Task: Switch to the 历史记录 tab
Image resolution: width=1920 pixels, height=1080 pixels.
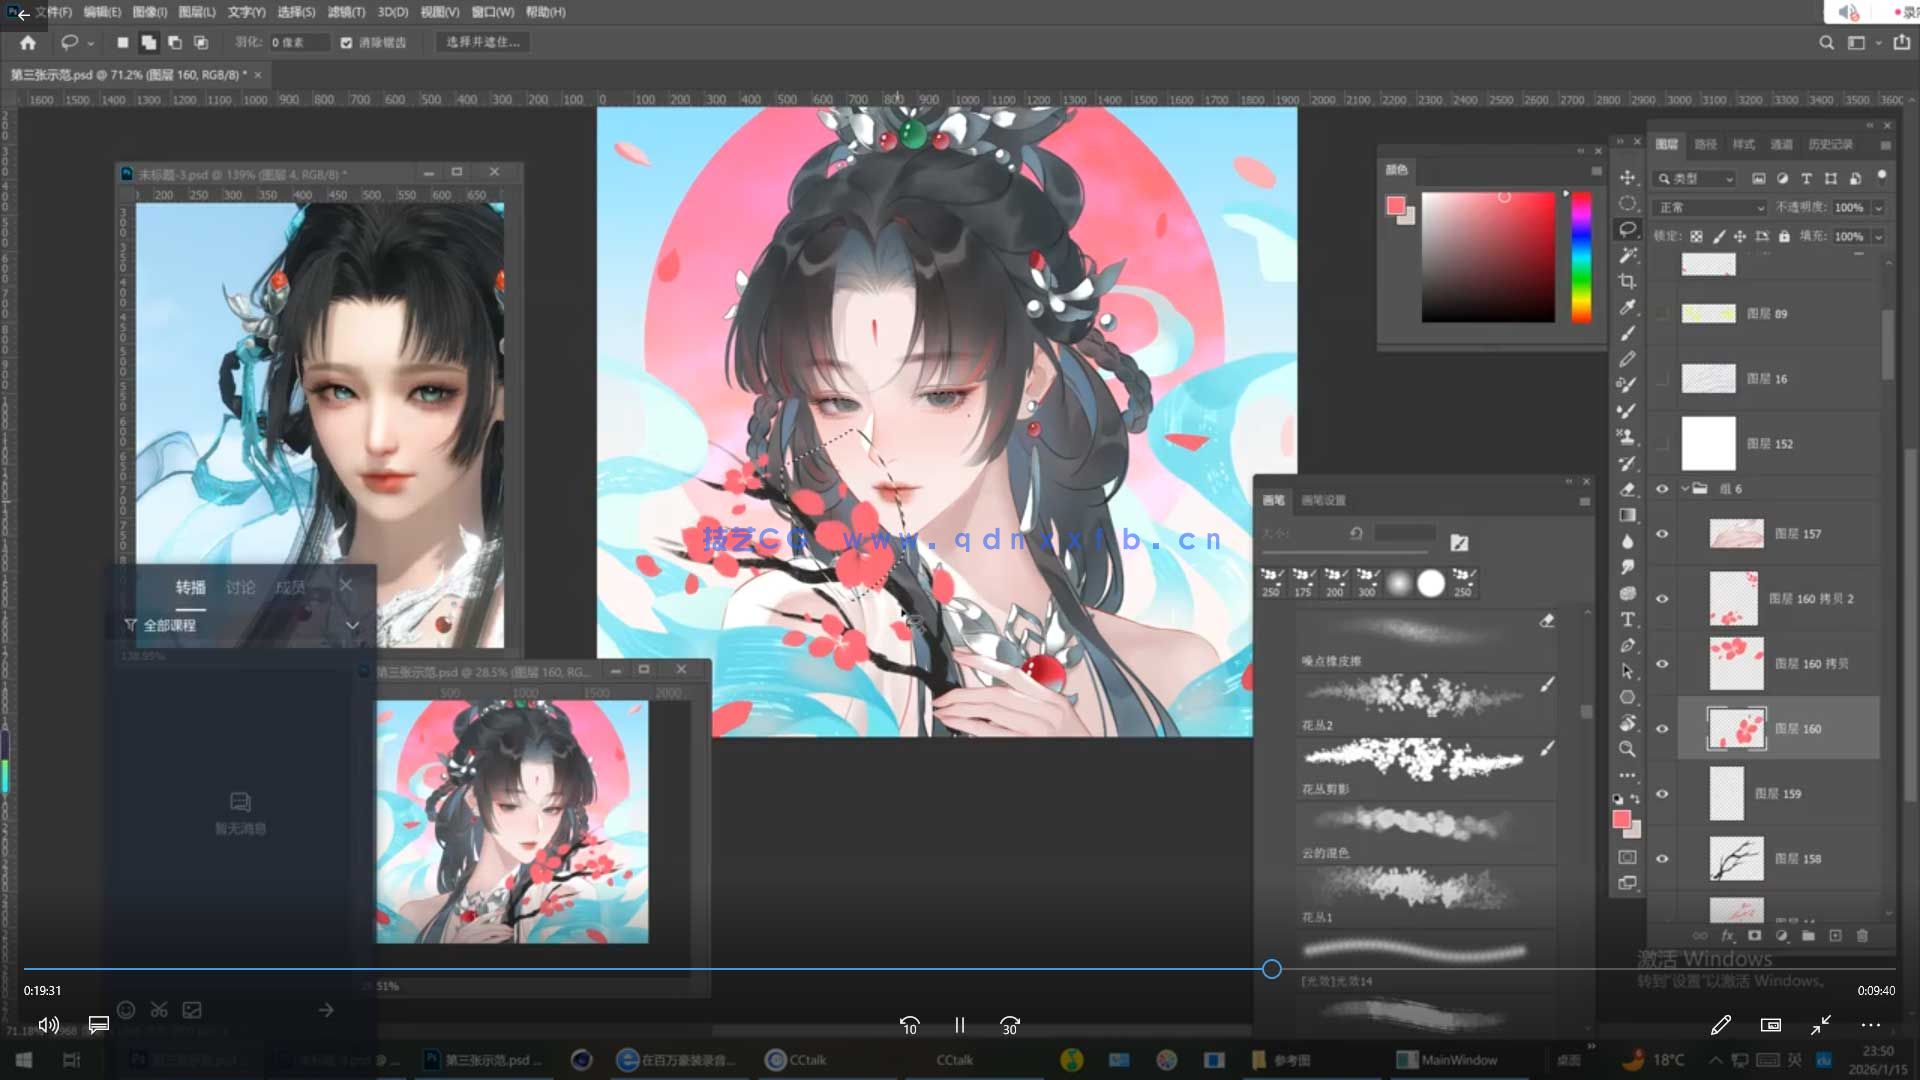Action: coord(1830,145)
